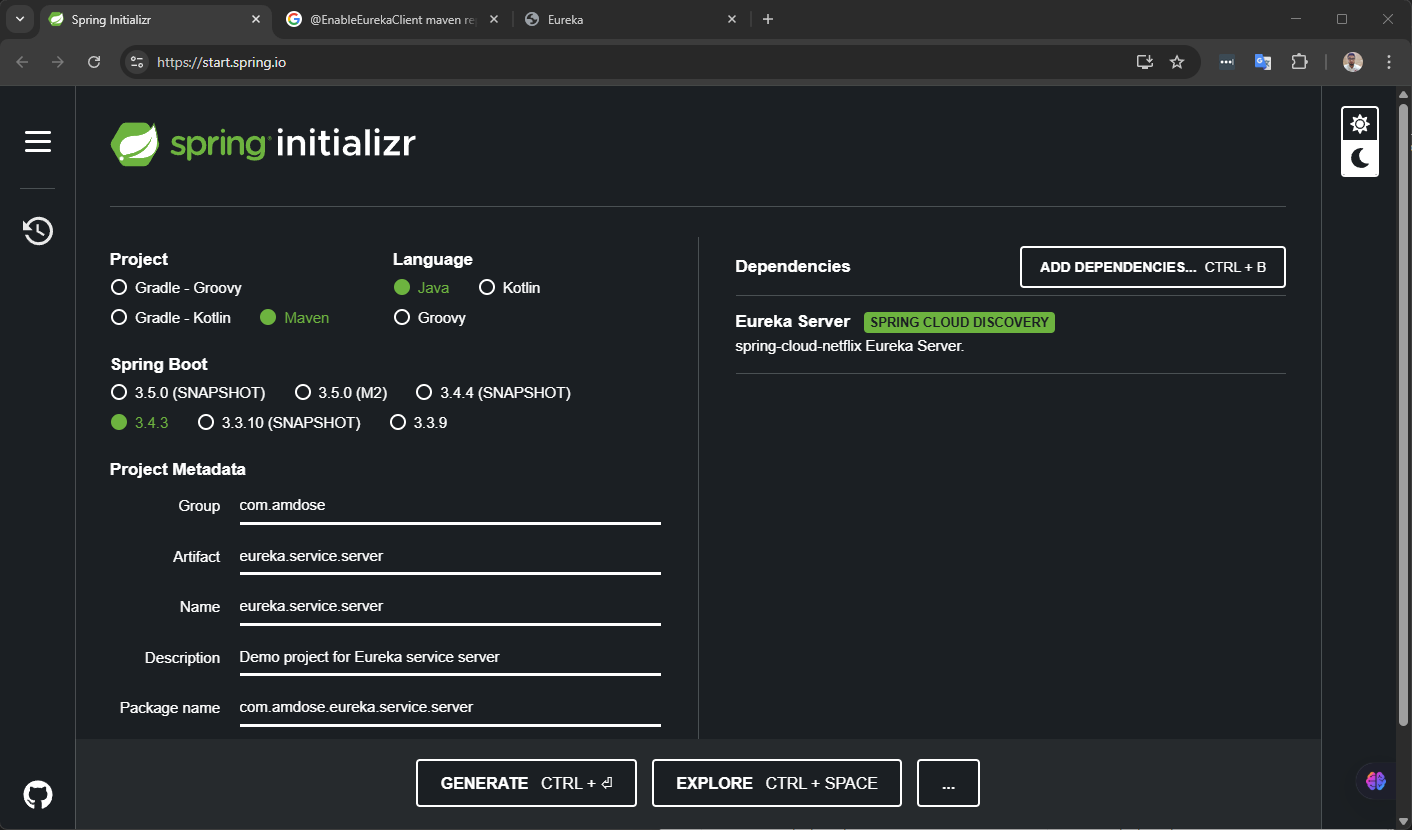The height and width of the screenshot is (830, 1412).
Task: Choose Kotlin as the language
Action: point(510,288)
